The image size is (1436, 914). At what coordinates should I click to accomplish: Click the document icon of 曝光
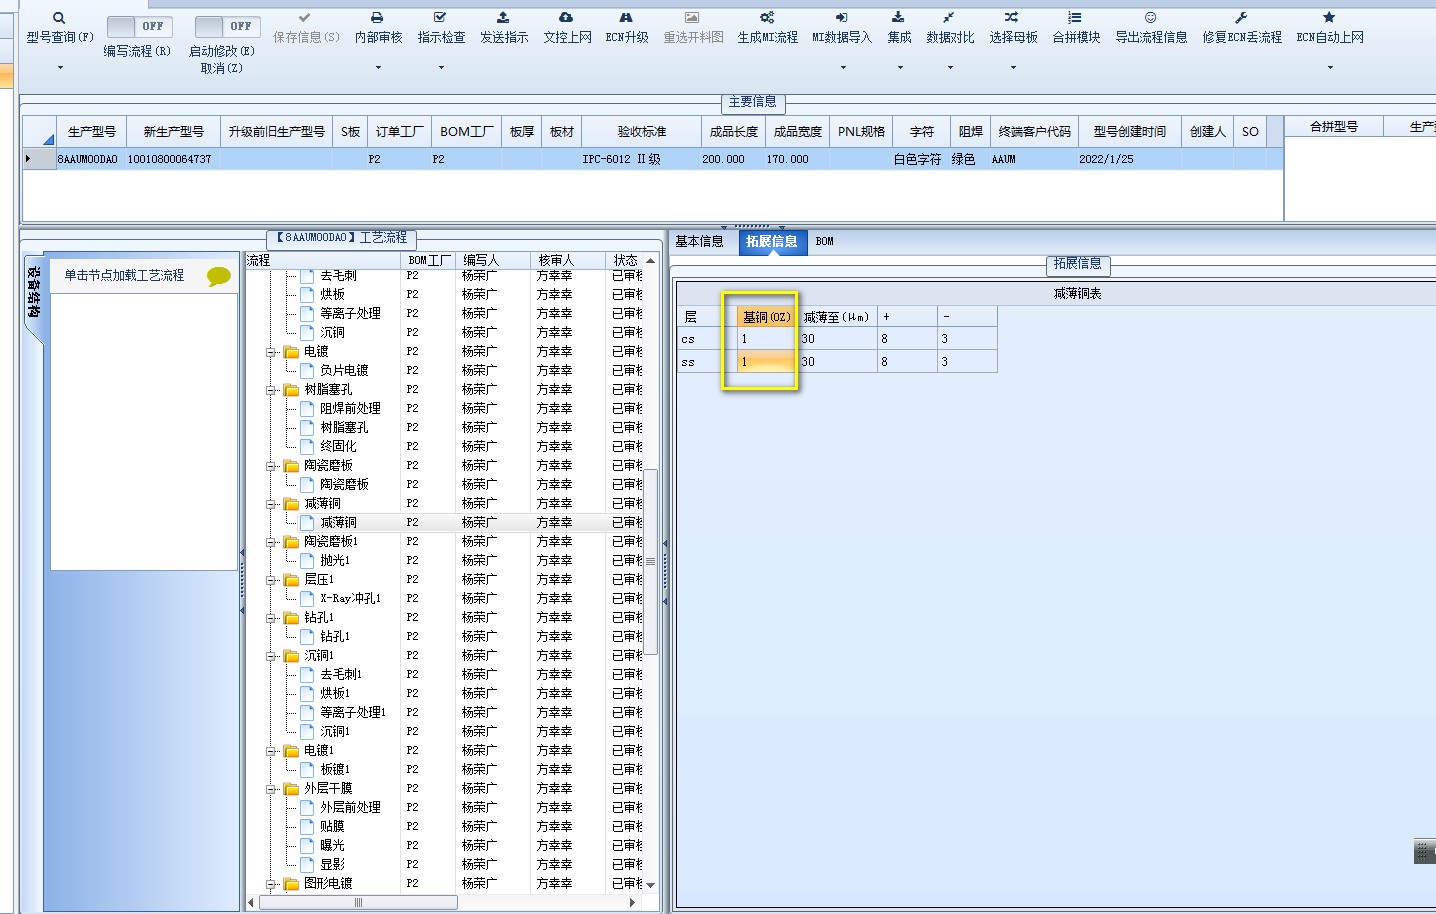308,846
